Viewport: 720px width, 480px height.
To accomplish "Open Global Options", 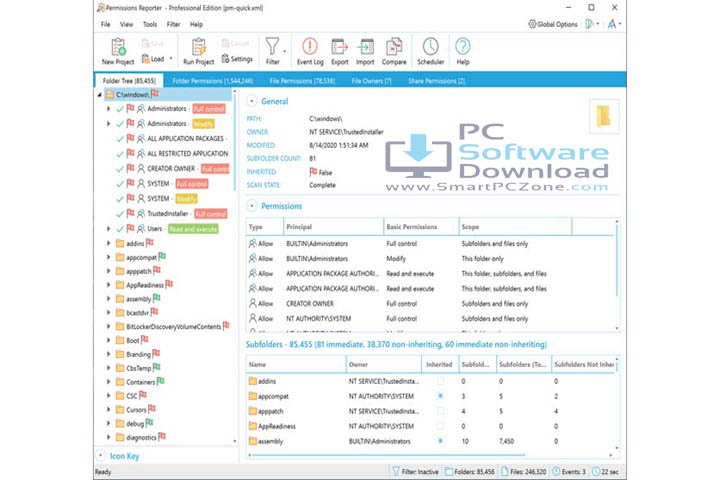I will (x=552, y=24).
